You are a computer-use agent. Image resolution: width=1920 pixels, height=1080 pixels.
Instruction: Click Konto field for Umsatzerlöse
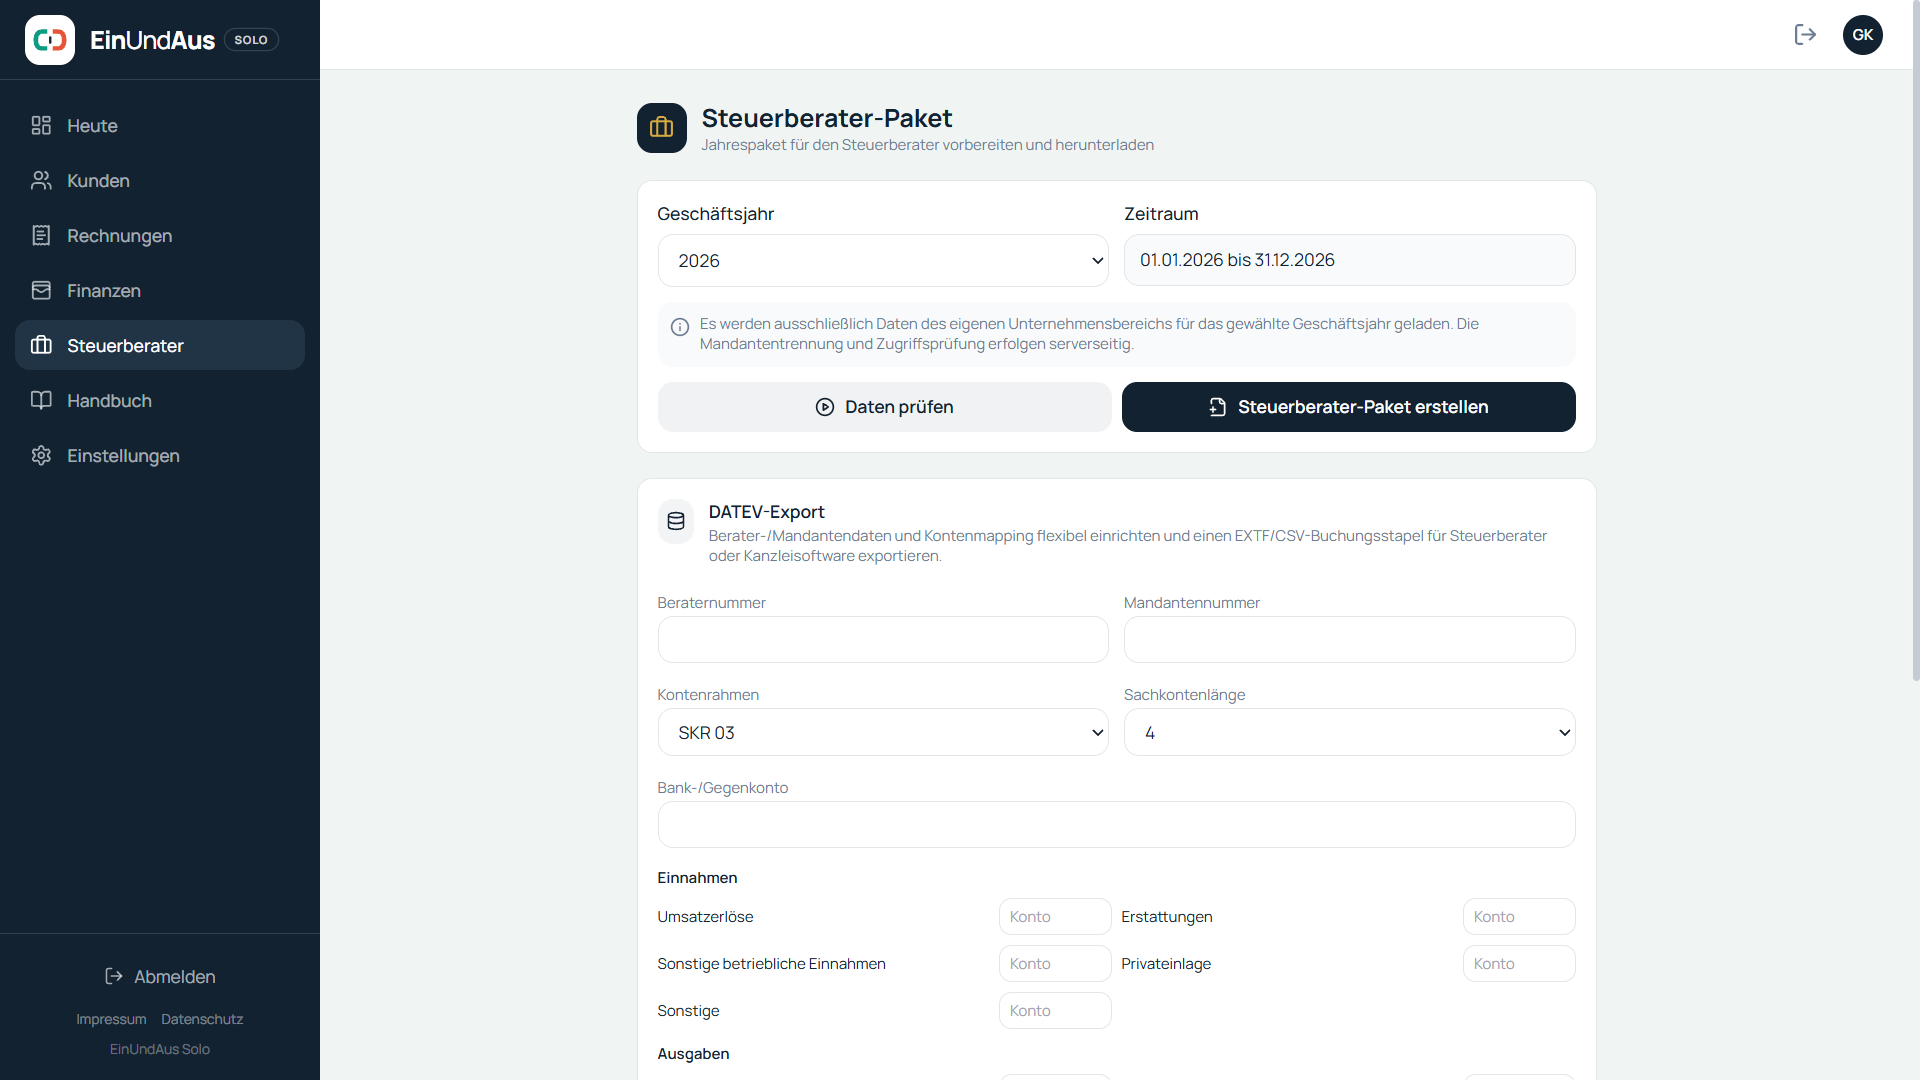coord(1055,916)
